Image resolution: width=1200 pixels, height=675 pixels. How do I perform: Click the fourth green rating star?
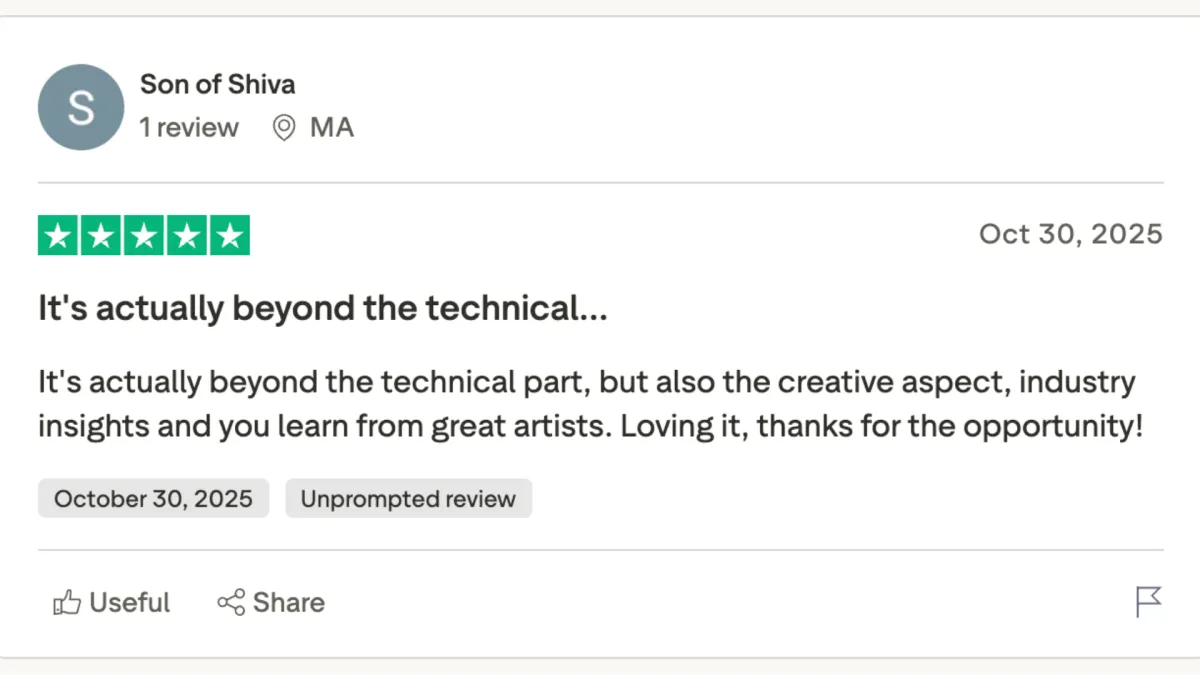click(187, 236)
